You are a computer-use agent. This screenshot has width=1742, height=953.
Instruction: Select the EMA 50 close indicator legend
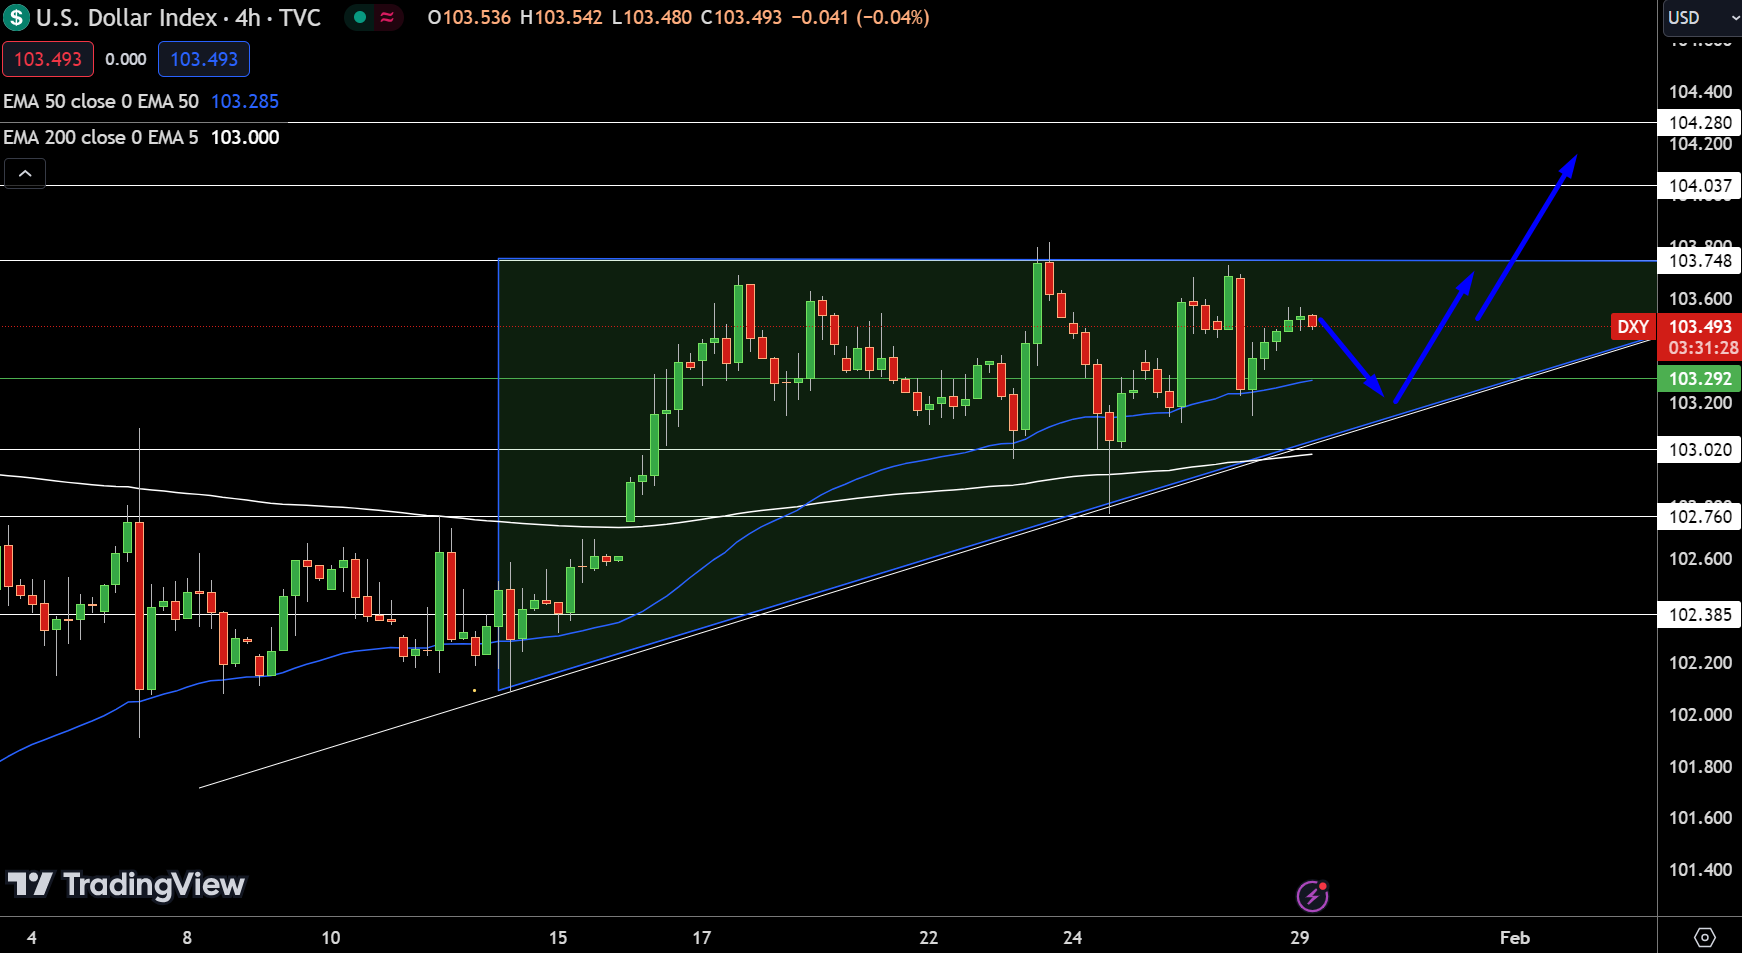(x=101, y=101)
